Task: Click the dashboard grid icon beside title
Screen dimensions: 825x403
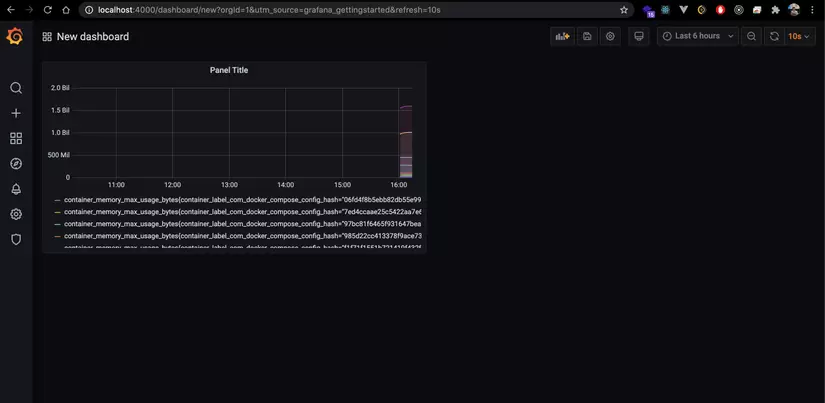Action: click(47, 37)
